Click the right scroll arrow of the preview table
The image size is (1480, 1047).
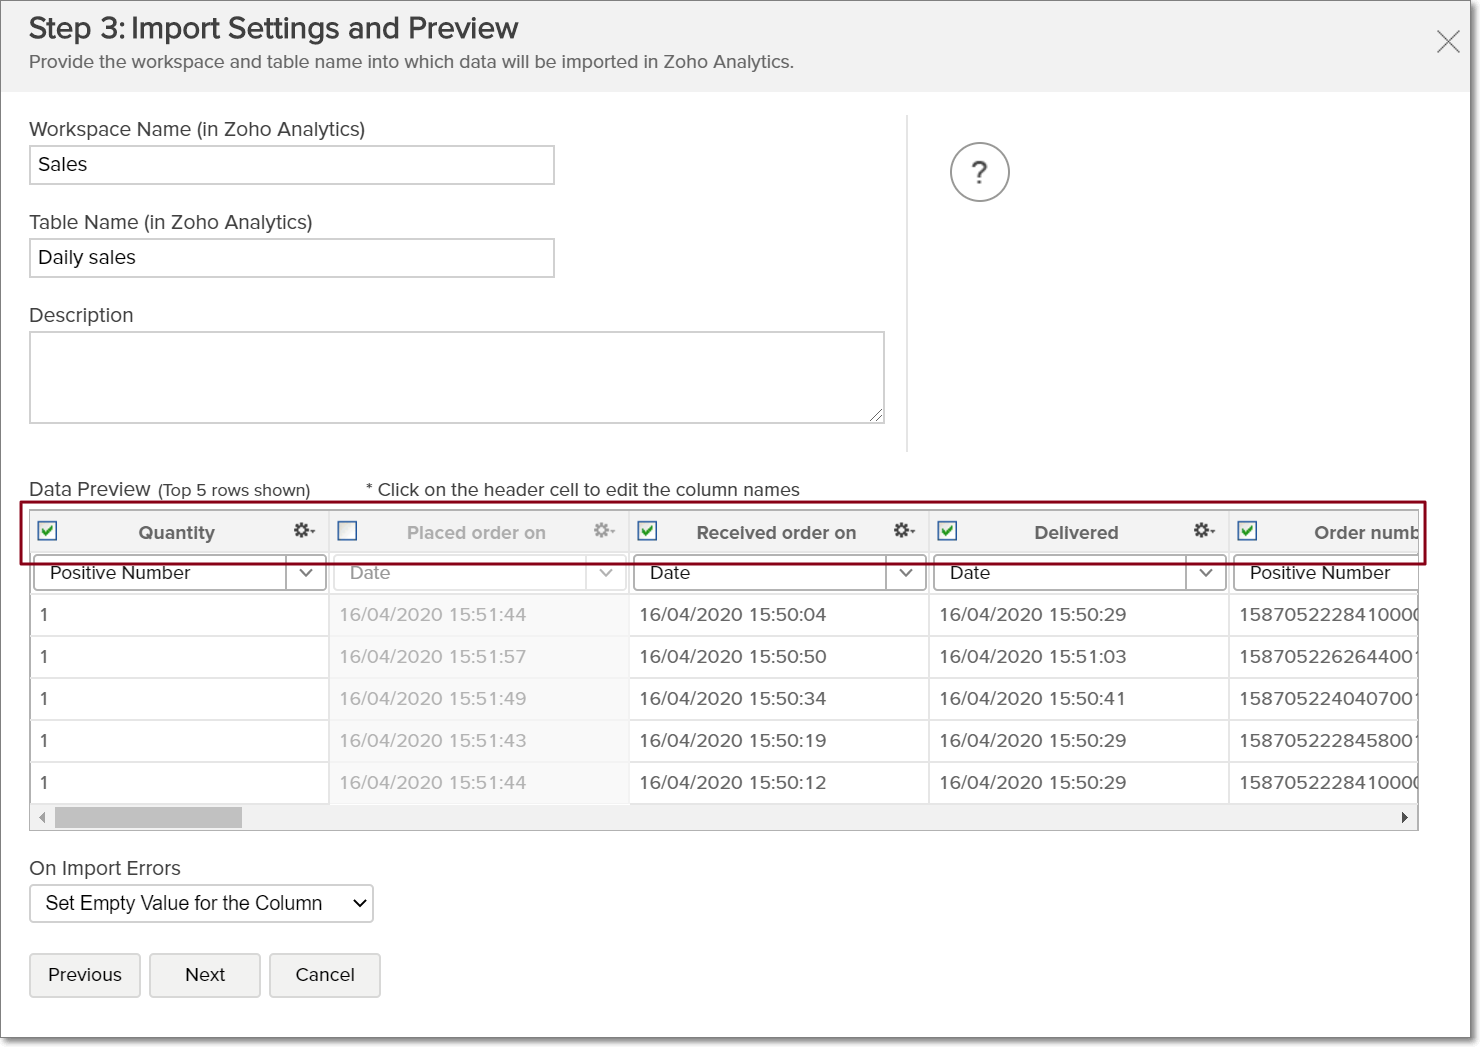point(1405,817)
